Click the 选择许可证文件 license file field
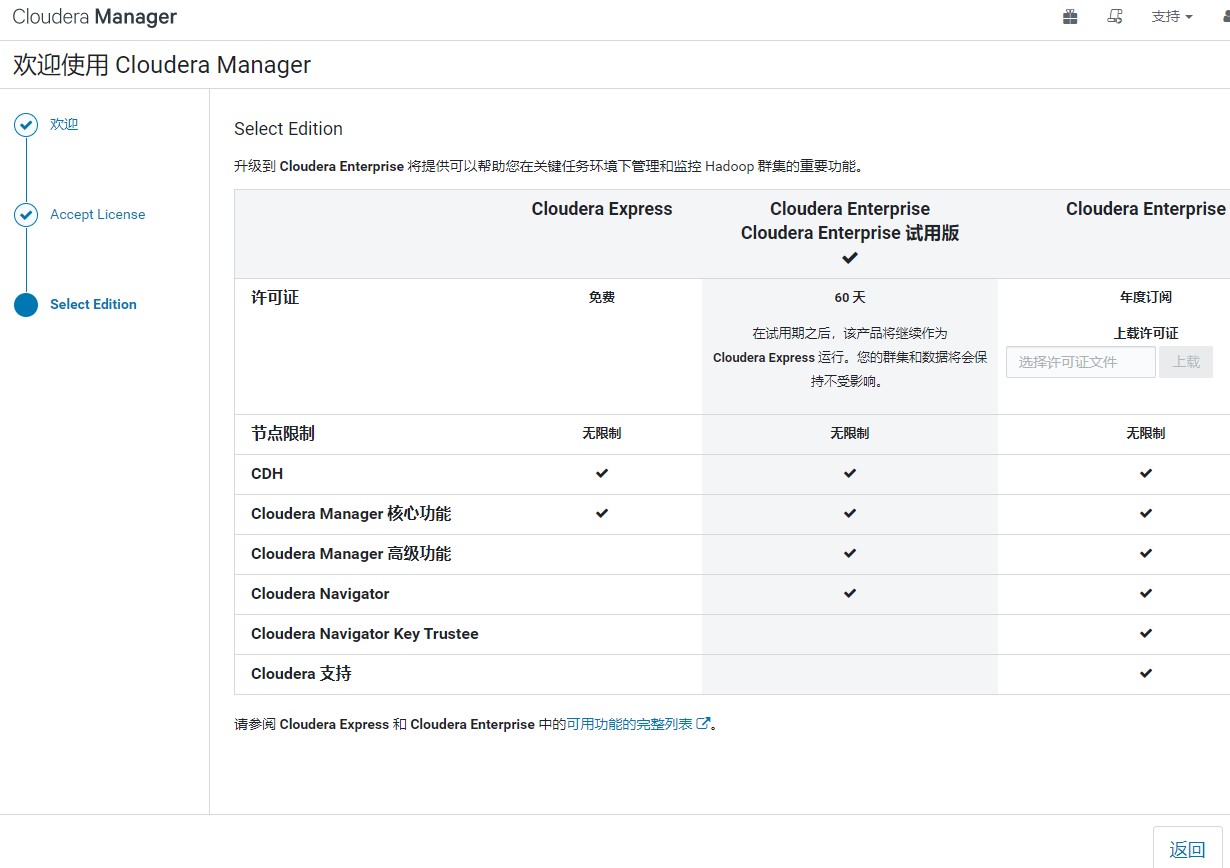The image size is (1230, 868). (x=1081, y=362)
